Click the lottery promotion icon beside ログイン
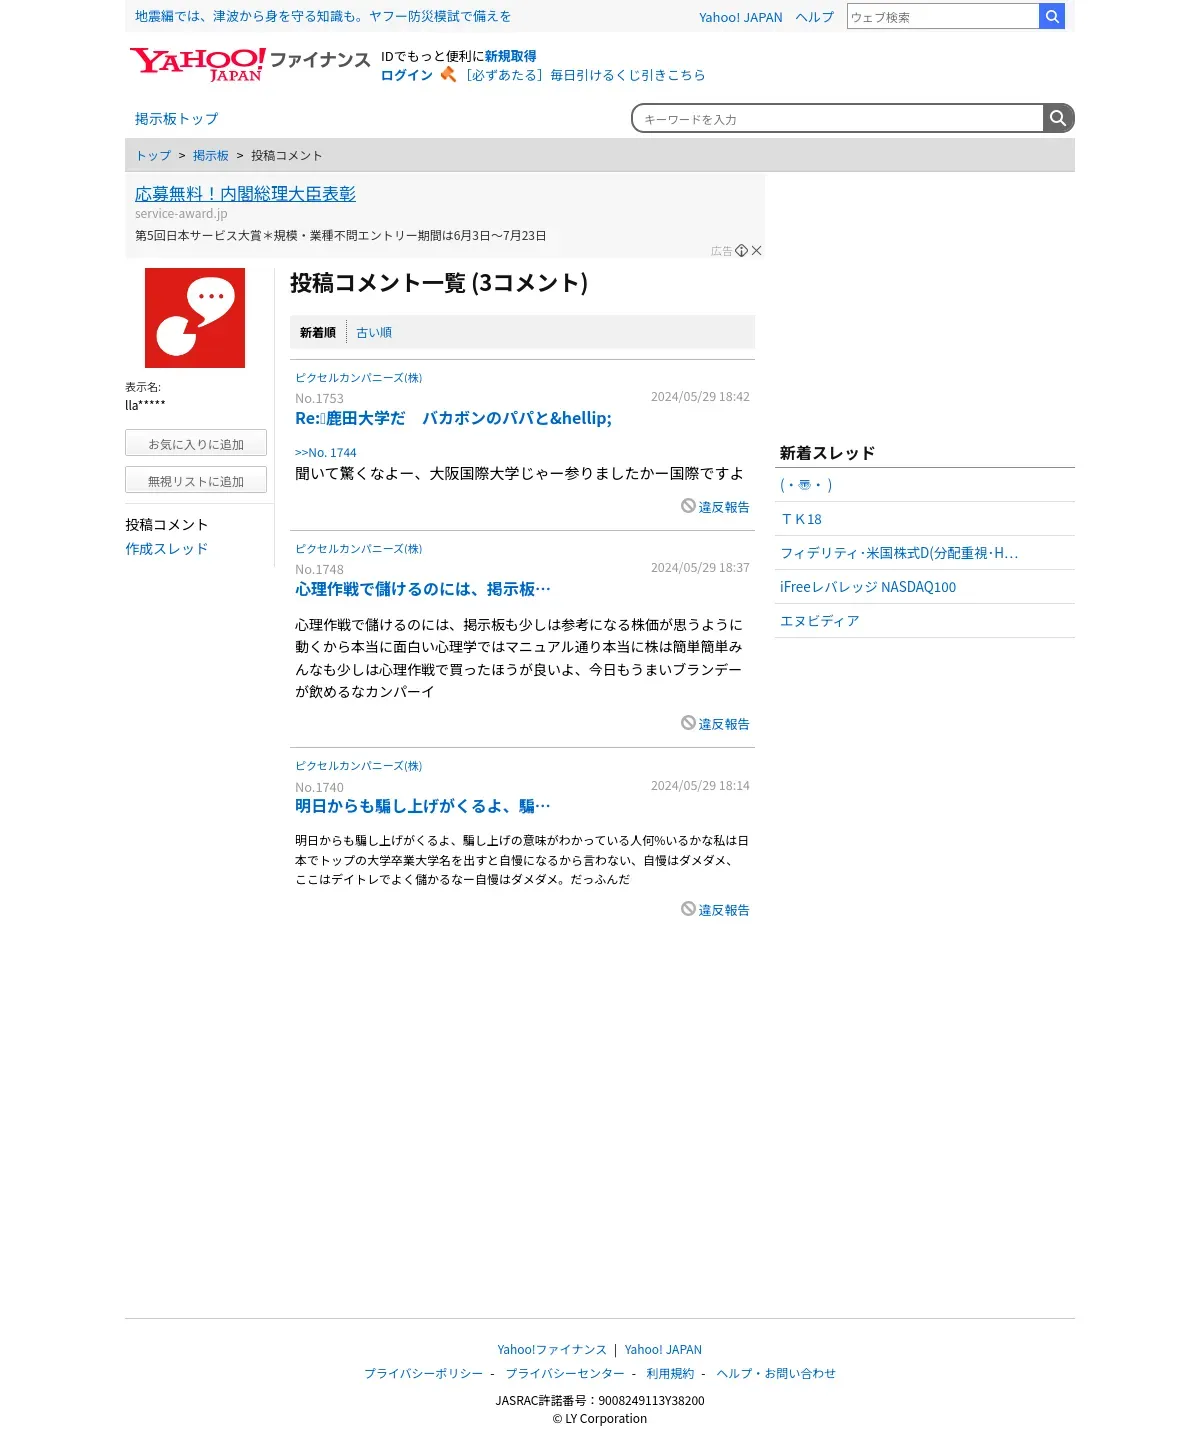 (x=448, y=75)
